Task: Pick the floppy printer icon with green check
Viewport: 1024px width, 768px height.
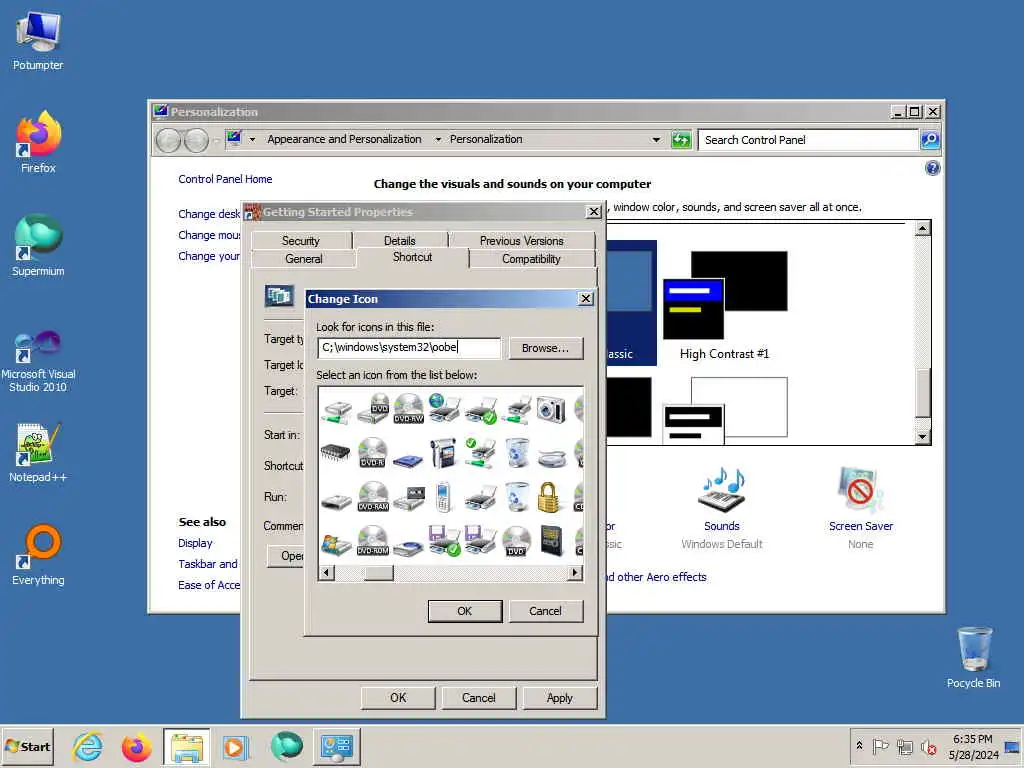Action: [x=445, y=541]
